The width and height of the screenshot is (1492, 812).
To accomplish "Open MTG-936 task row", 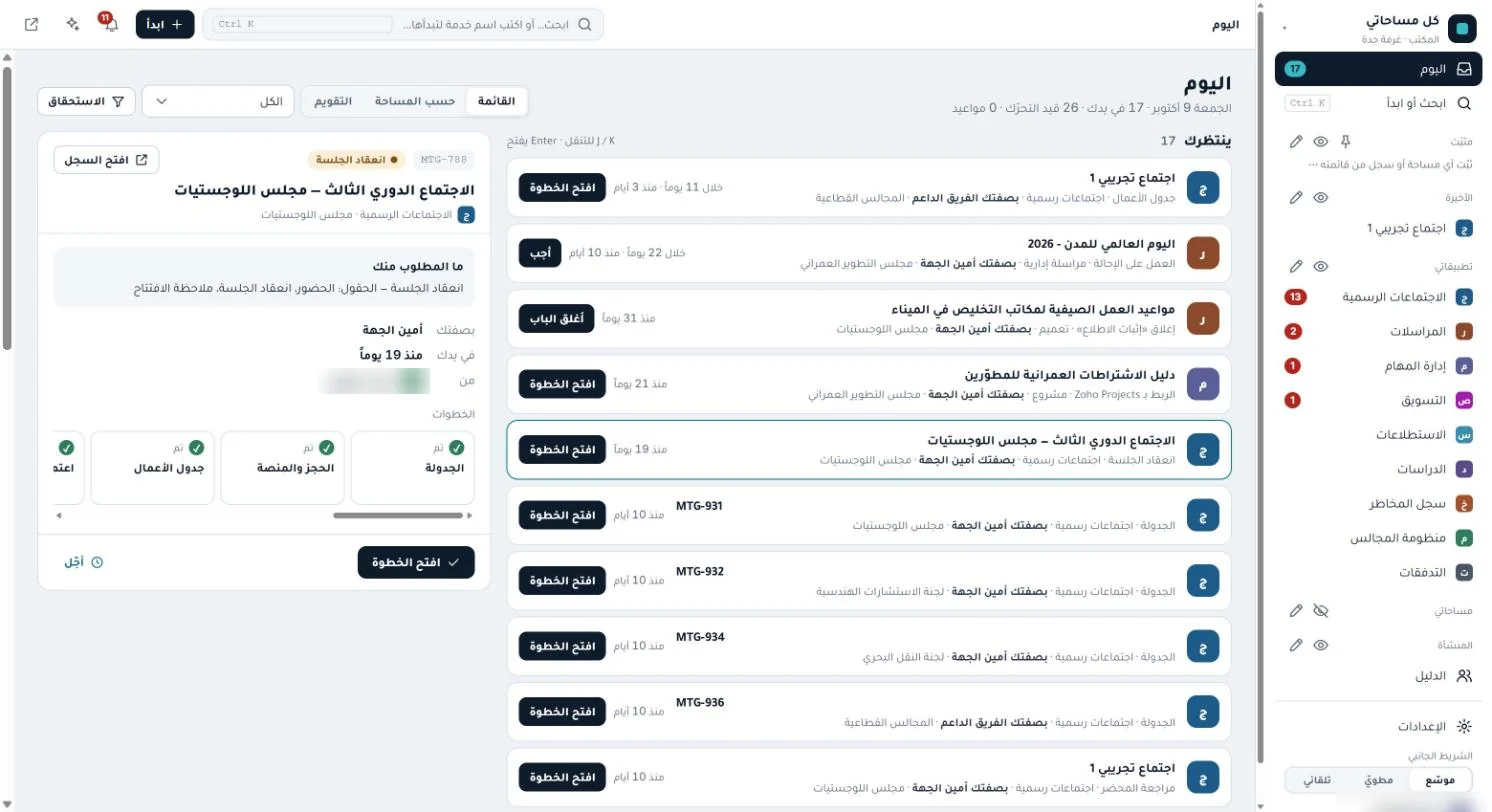I will pos(869,711).
